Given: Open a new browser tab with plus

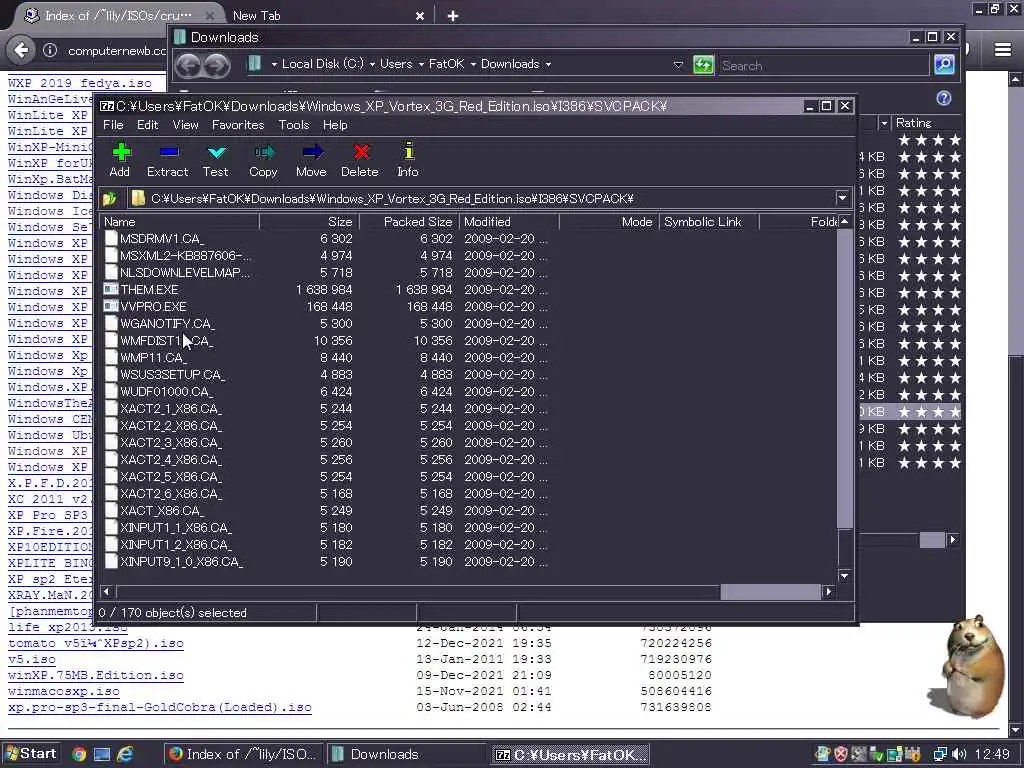Looking at the screenshot, I should tap(453, 16).
